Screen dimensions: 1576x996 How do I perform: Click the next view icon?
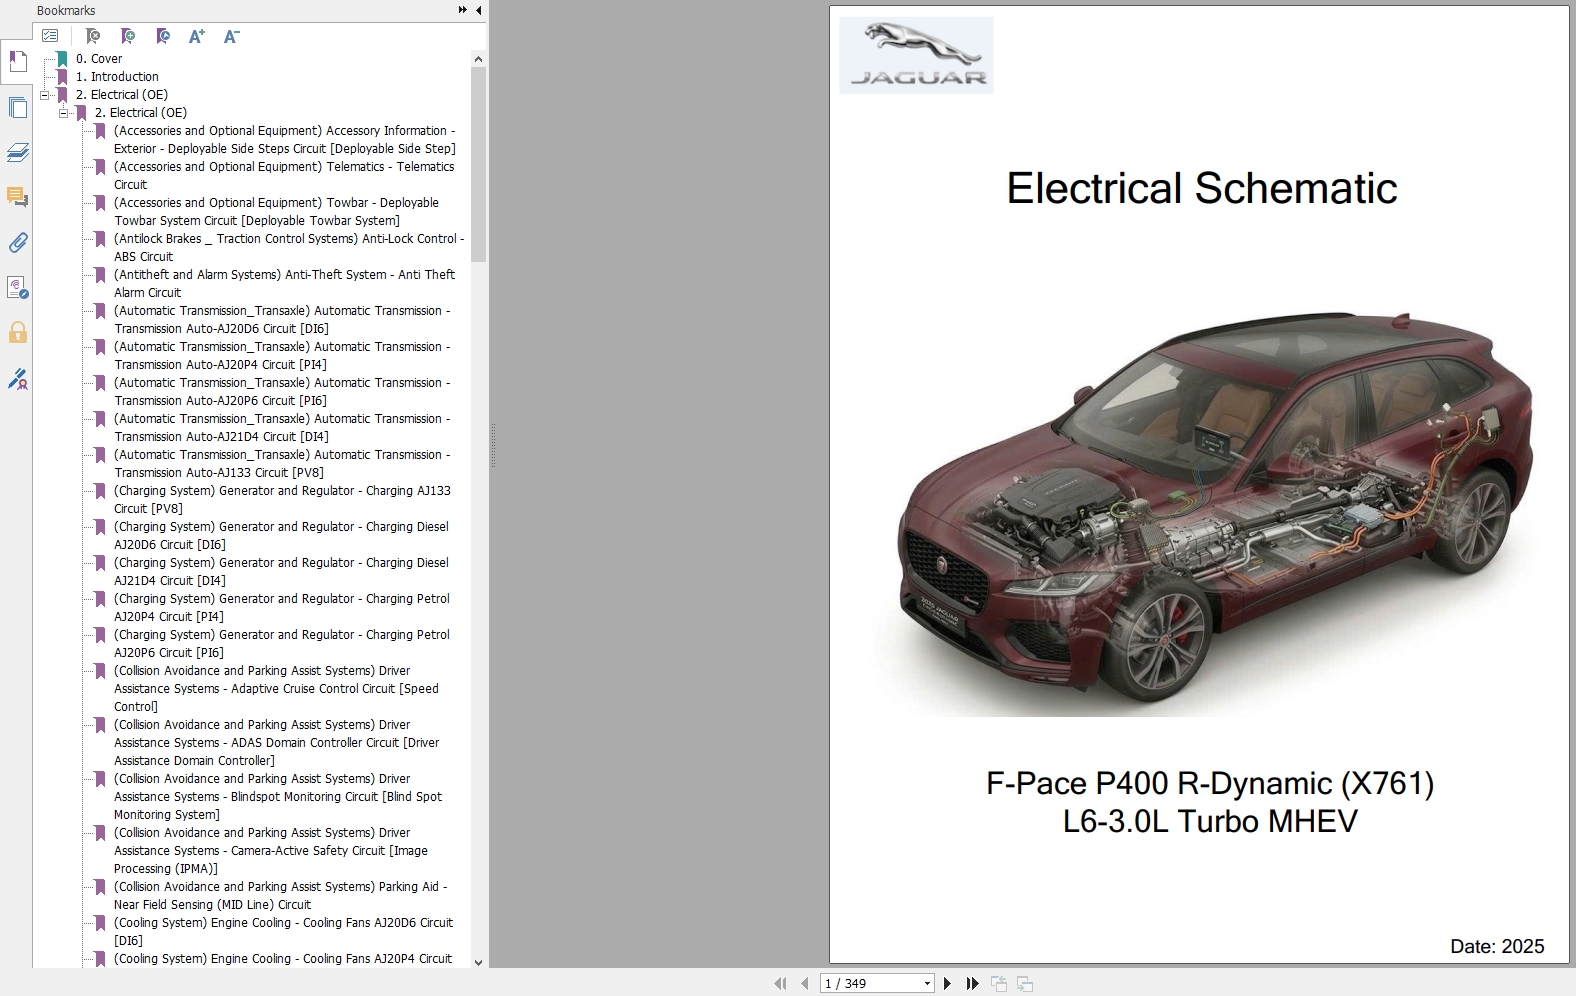[x=1025, y=983]
